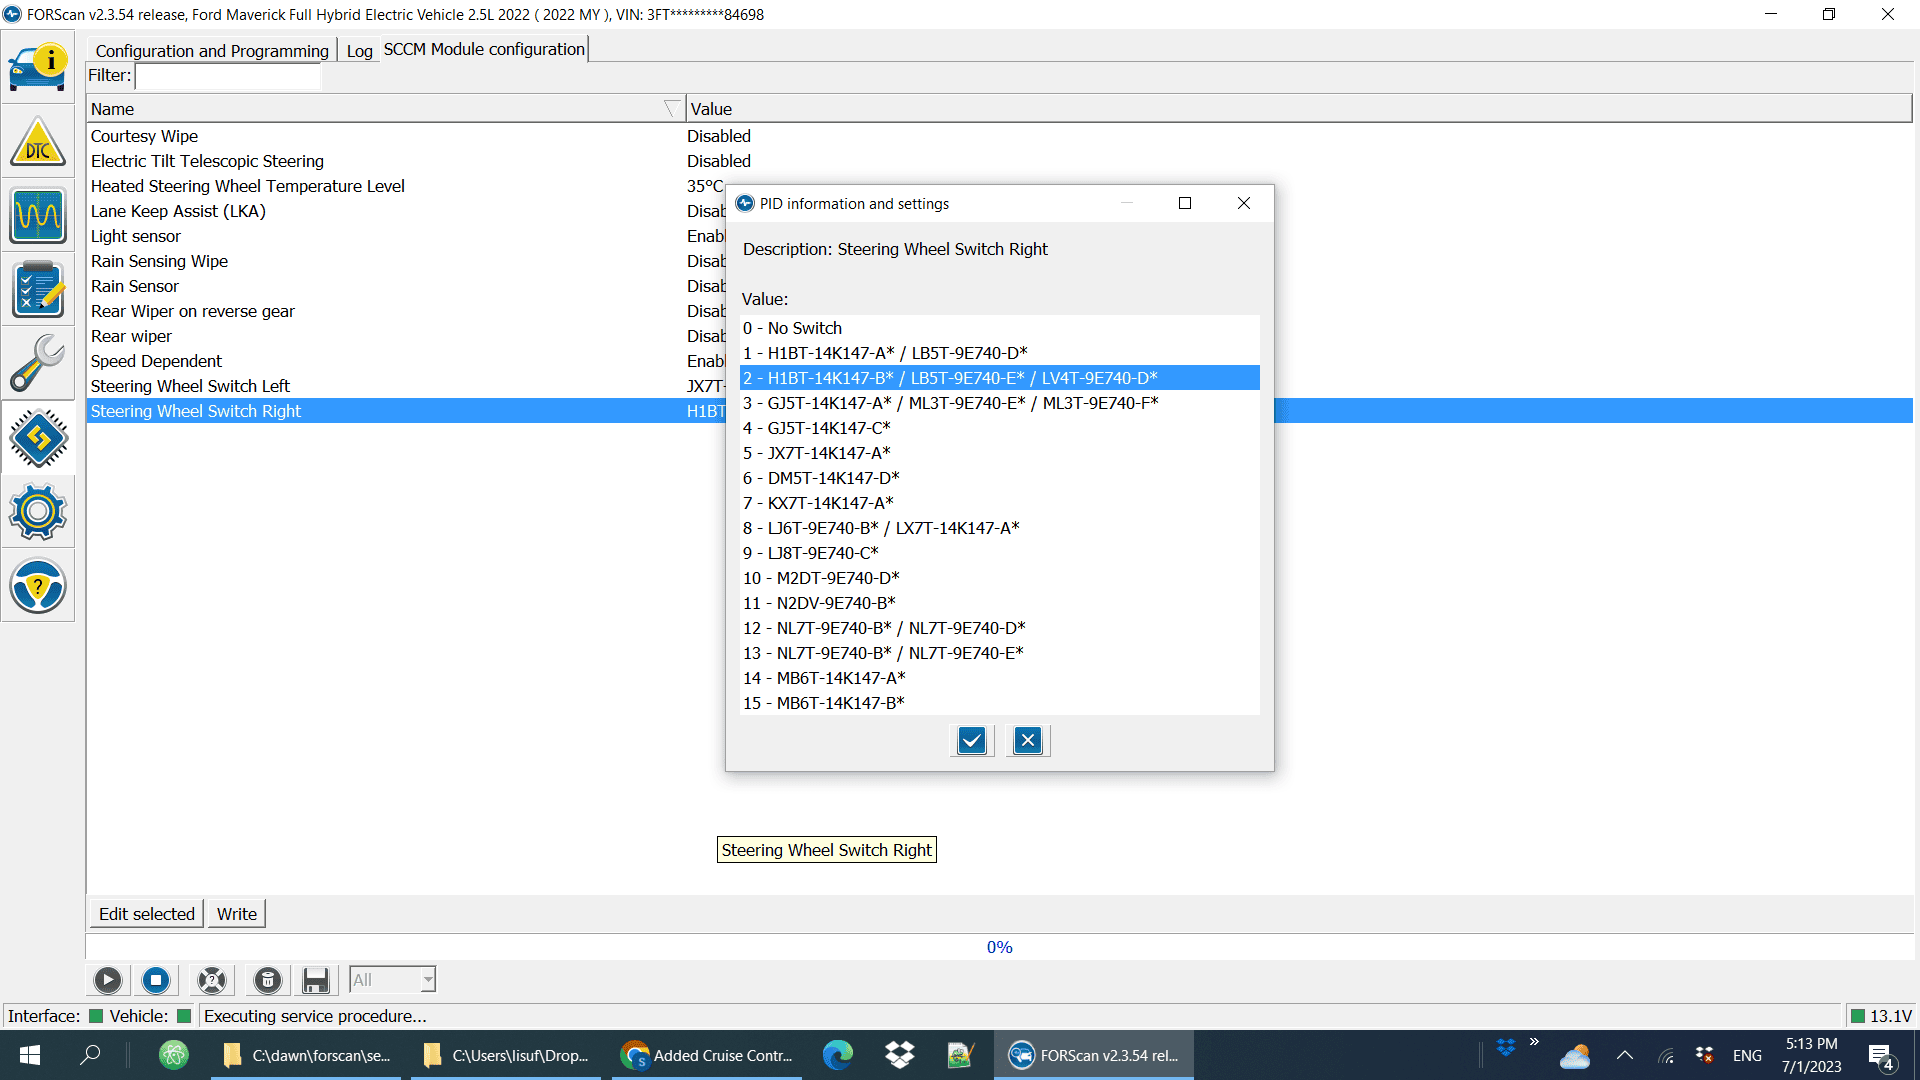The image size is (1920, 1080).
Task: Select Rear Wiper on reverse gear row
Action: click(405, 311)
